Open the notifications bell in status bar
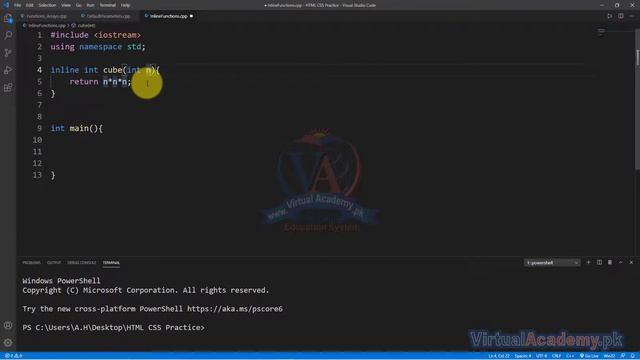The width and height of the screenshot is (640, 360). point(633,356)
